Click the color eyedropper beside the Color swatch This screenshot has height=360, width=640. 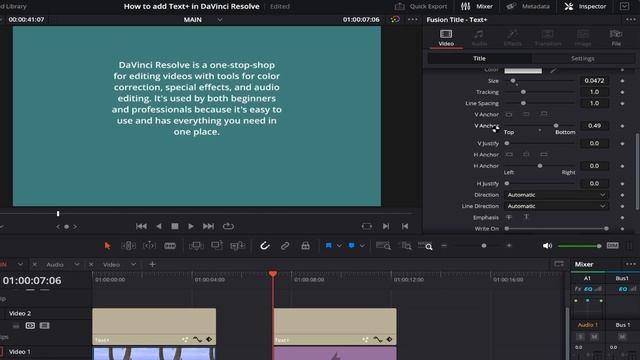553,71
